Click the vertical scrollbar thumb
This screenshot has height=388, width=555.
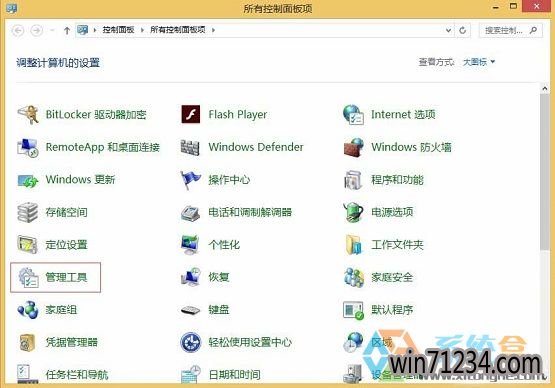[x=545, y=172]
